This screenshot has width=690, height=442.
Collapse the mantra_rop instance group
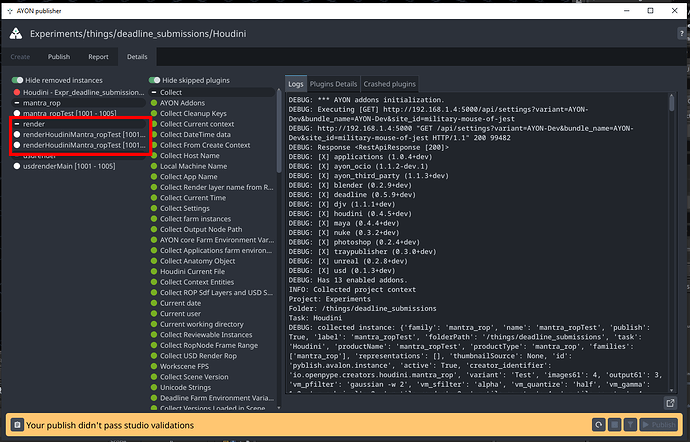[17, 103]
